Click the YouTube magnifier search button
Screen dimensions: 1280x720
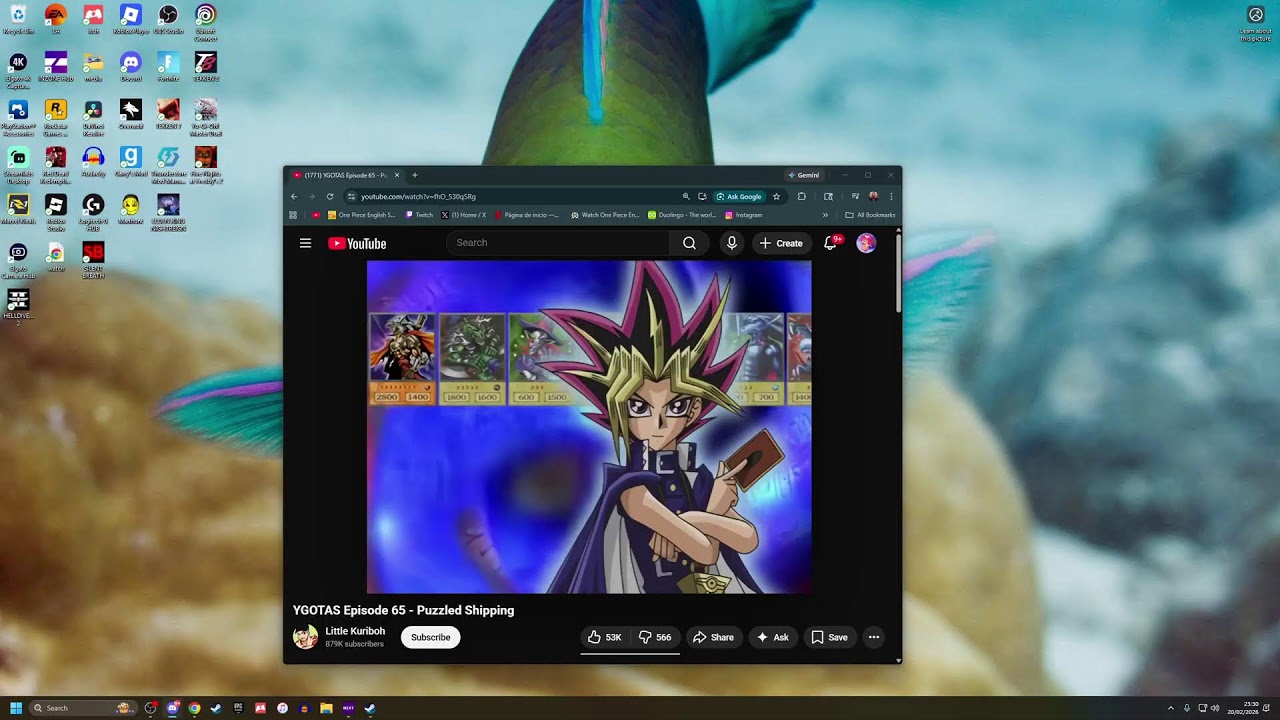(x=689, y=243)
